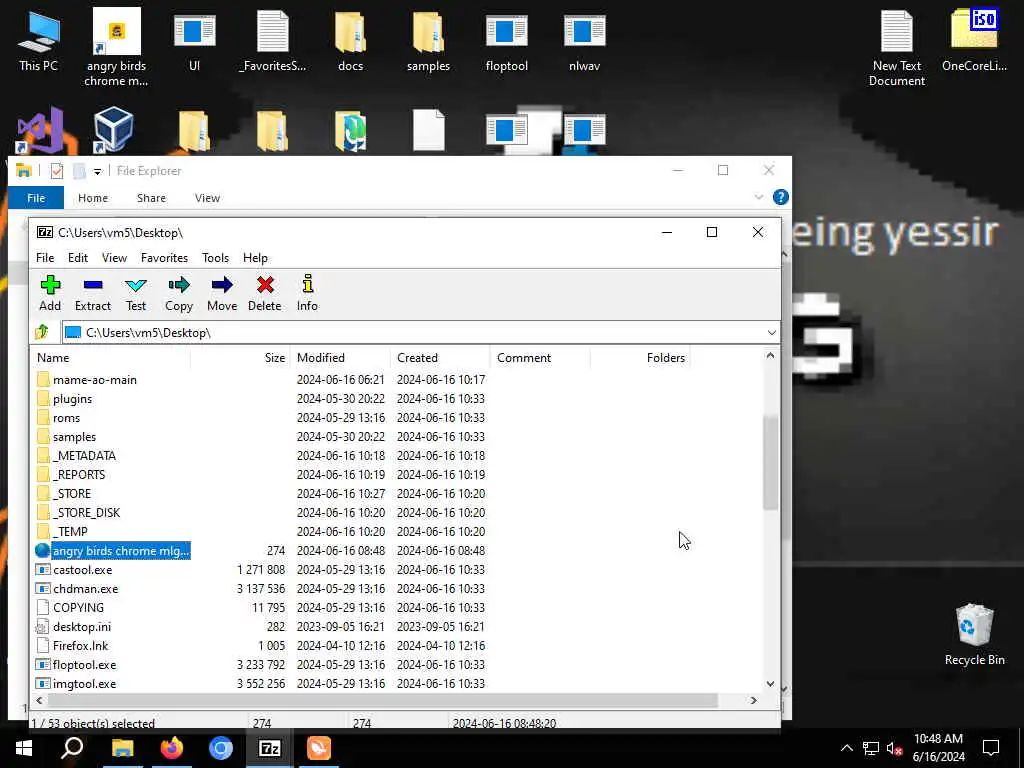This screenshot has height=768, width=1024.
Task: Select the plugins folder row
Action: [72, 398]
